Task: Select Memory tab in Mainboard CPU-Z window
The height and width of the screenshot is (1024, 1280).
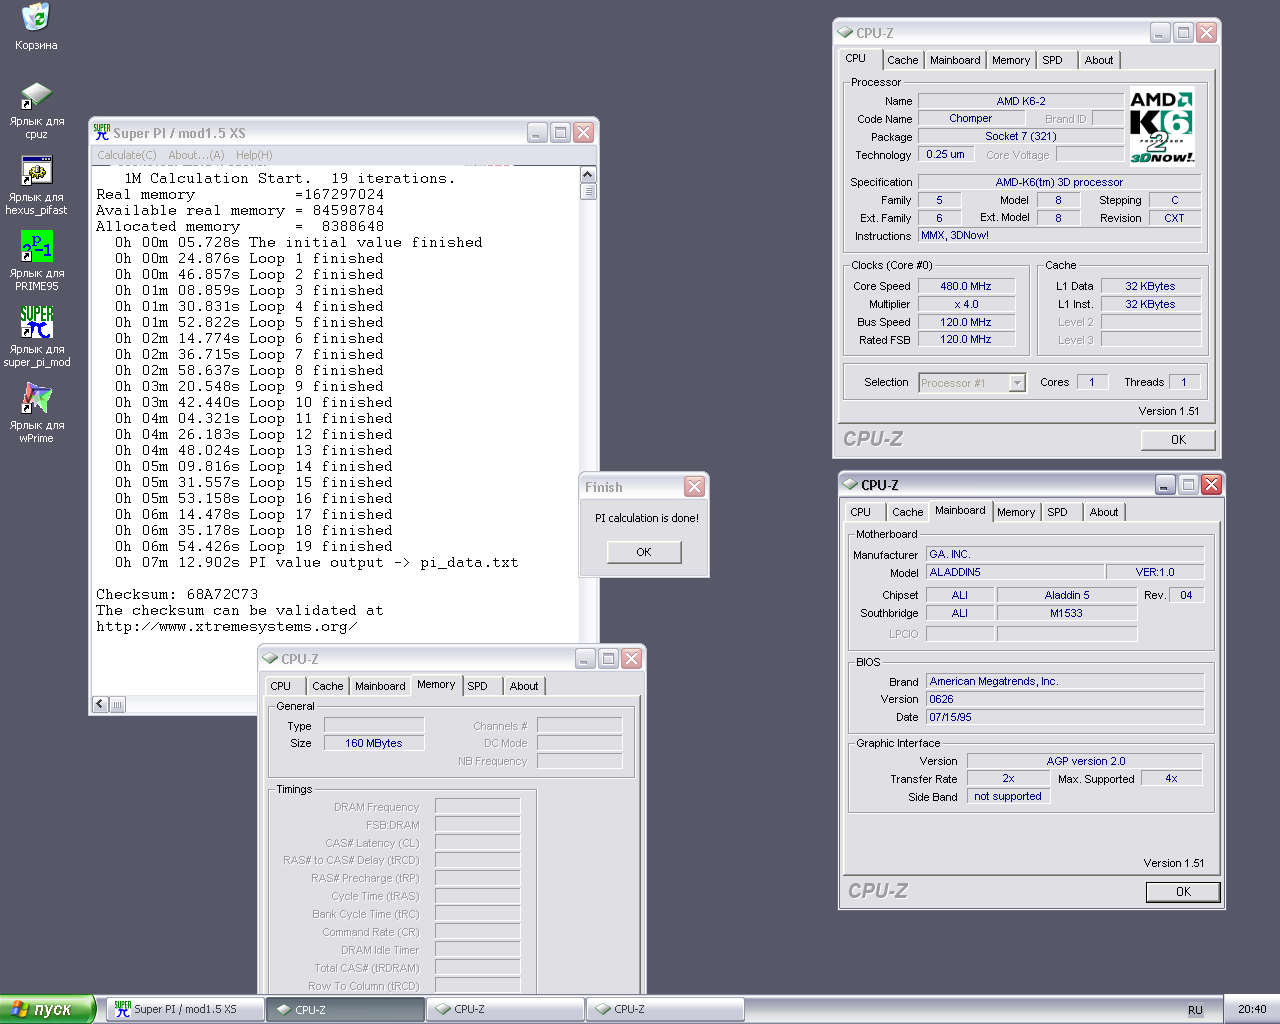Action: tap(1016, 512)
